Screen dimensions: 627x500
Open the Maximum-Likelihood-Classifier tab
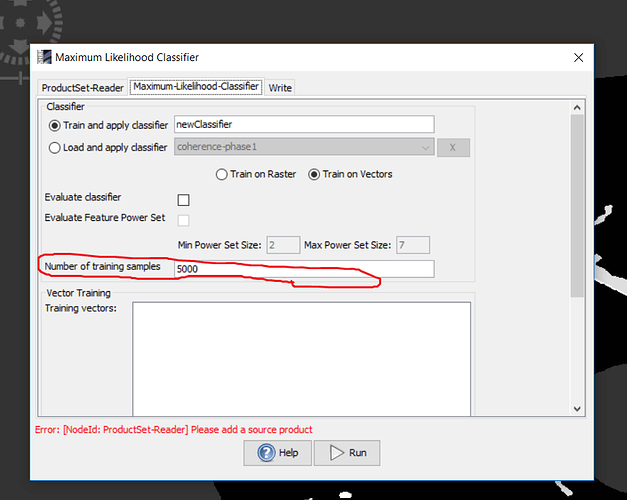click(196, 86)
